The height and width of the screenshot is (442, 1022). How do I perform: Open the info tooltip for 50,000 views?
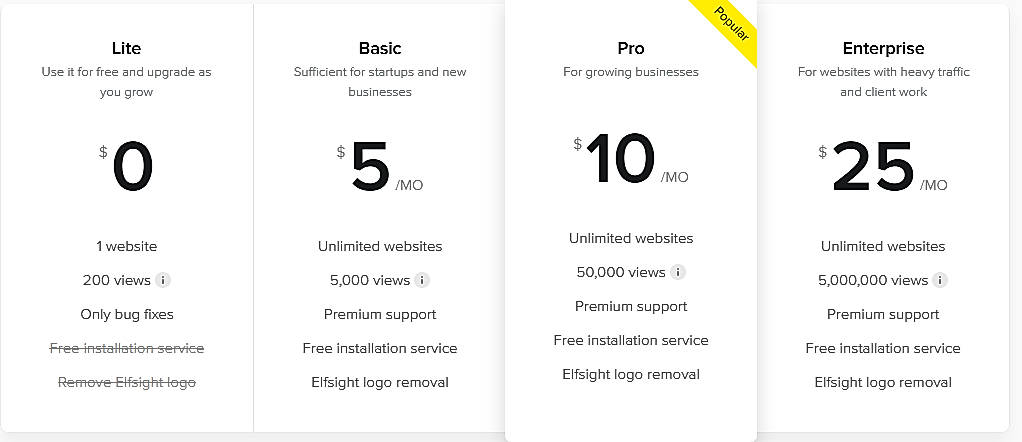(678, 272)
